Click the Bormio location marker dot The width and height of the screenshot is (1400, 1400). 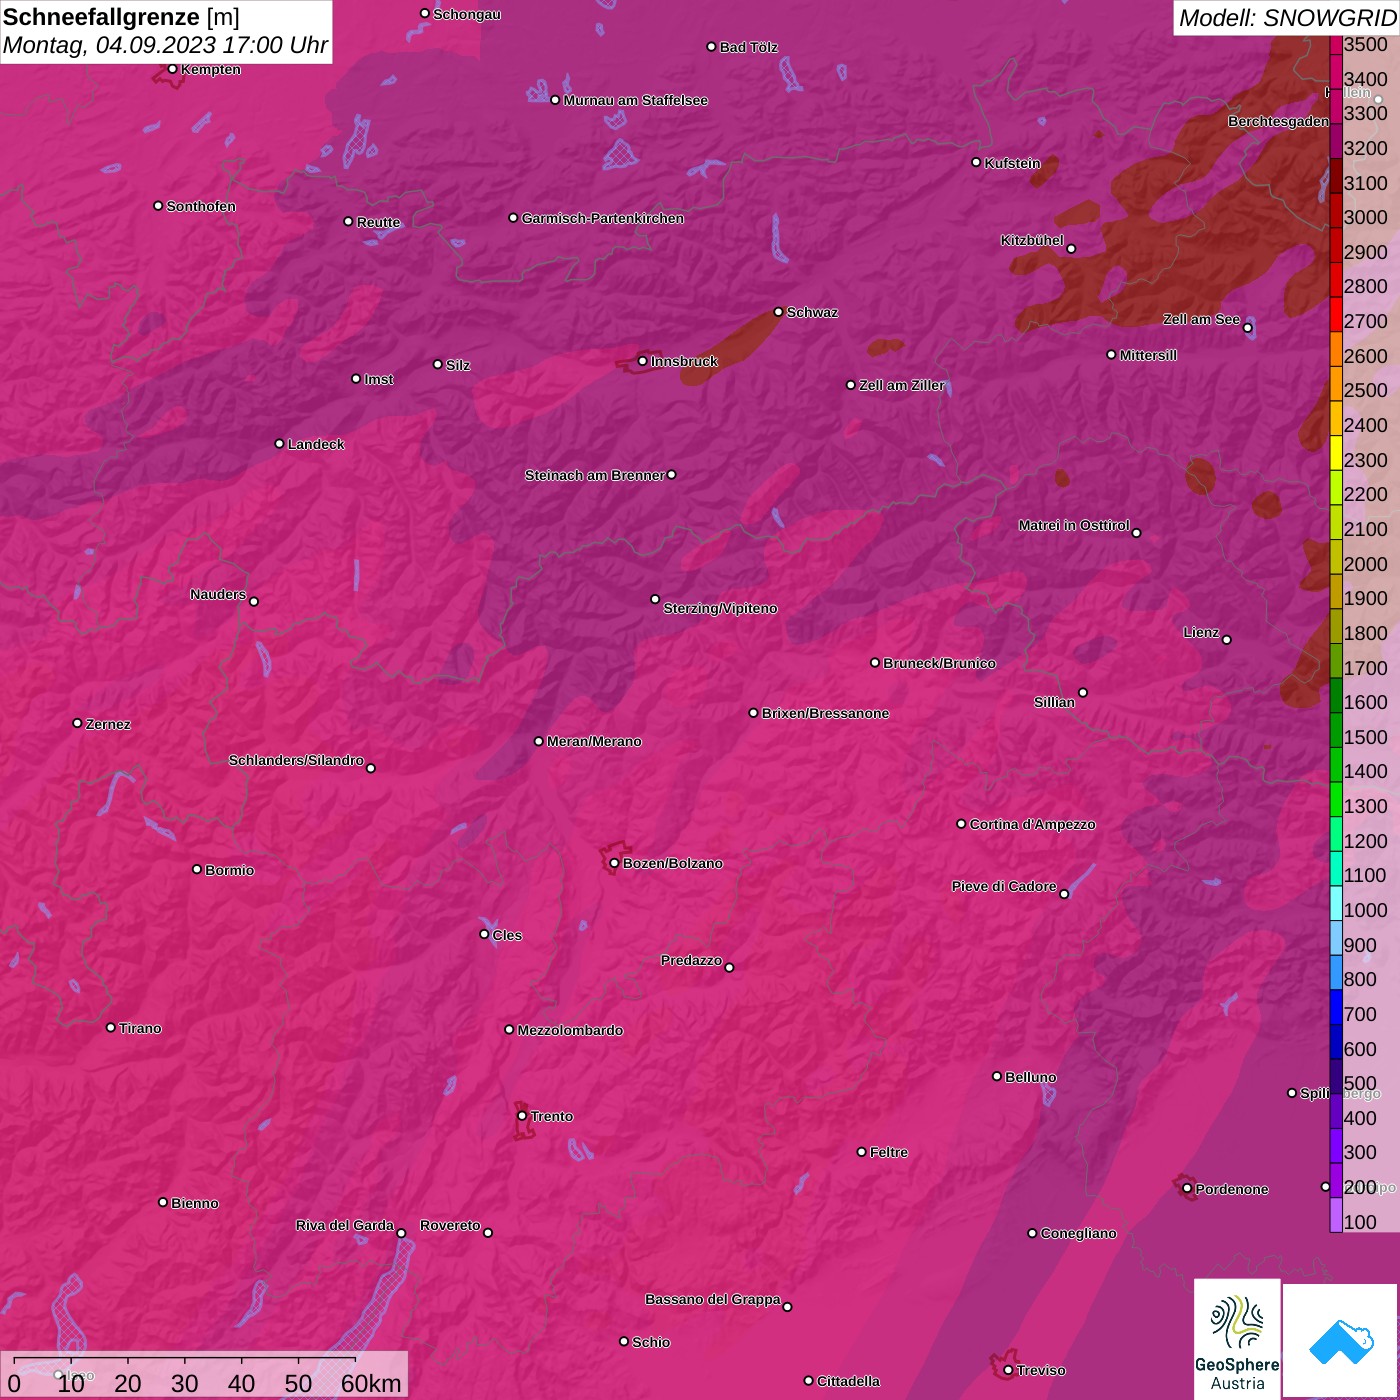point(197,869)
